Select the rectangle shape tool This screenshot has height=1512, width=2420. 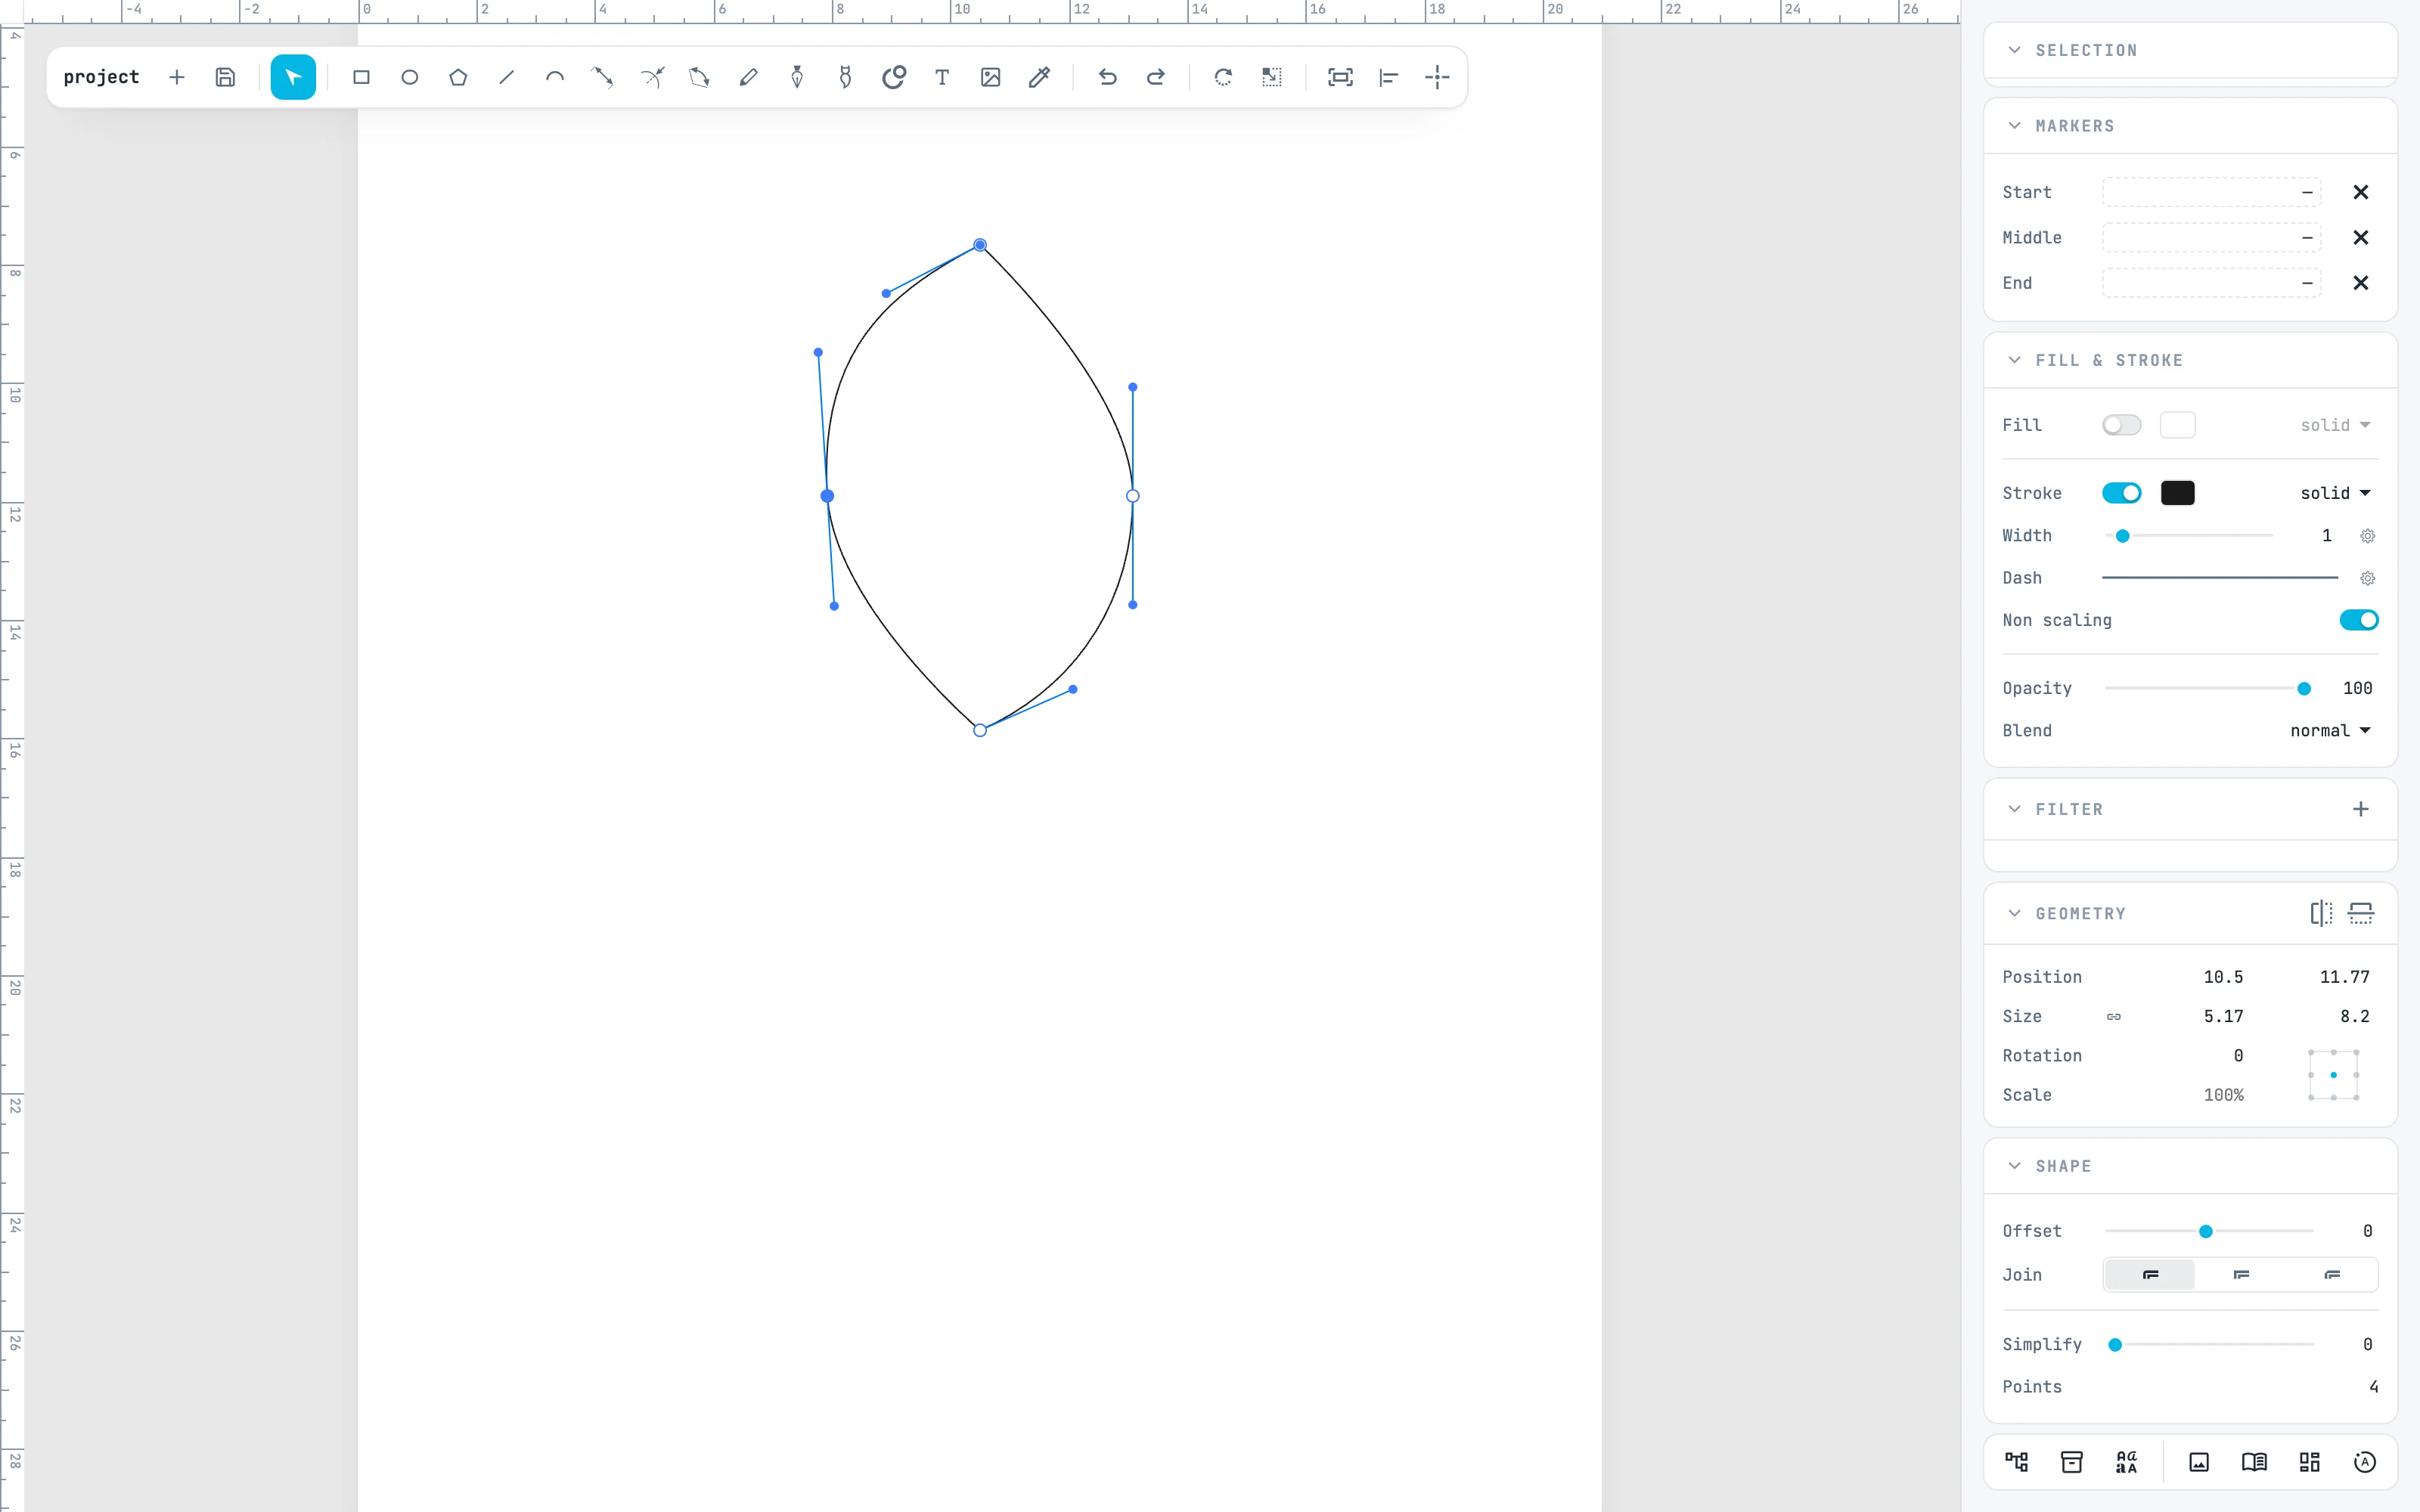[361, 77]
